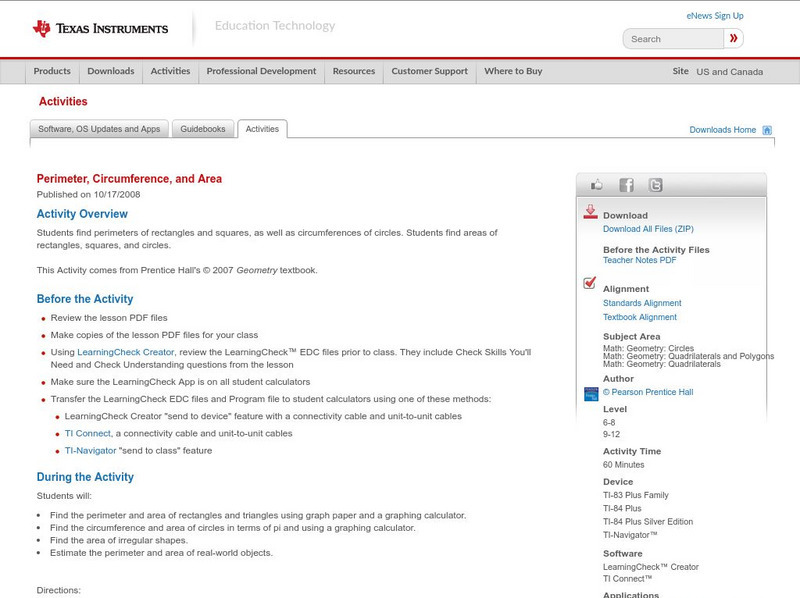Image resolution: width=800 pixels, height=598 pixels.
Task: Click Download All Files (ZIP) link
Action: tap(648, 229)
